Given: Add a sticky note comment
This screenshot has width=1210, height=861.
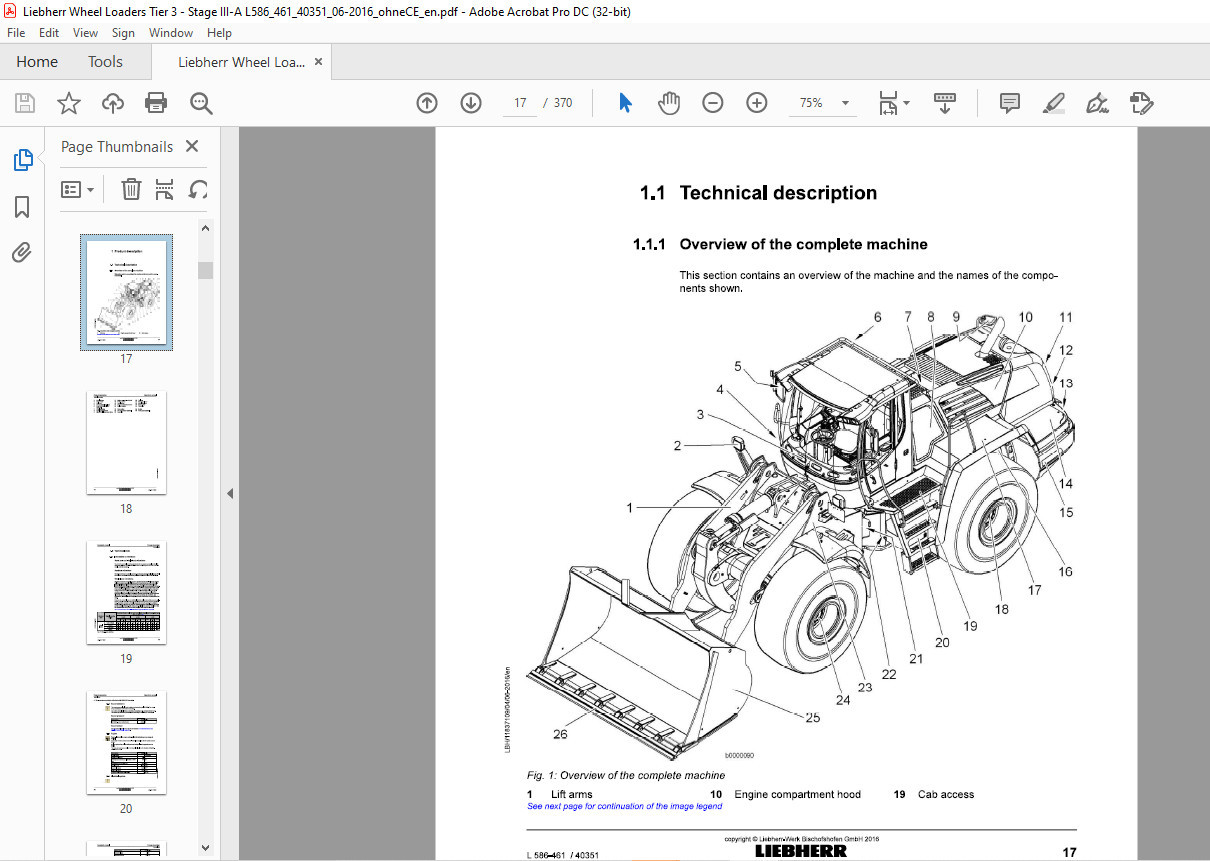Looking at the screenshot, I should [1010, 103].
